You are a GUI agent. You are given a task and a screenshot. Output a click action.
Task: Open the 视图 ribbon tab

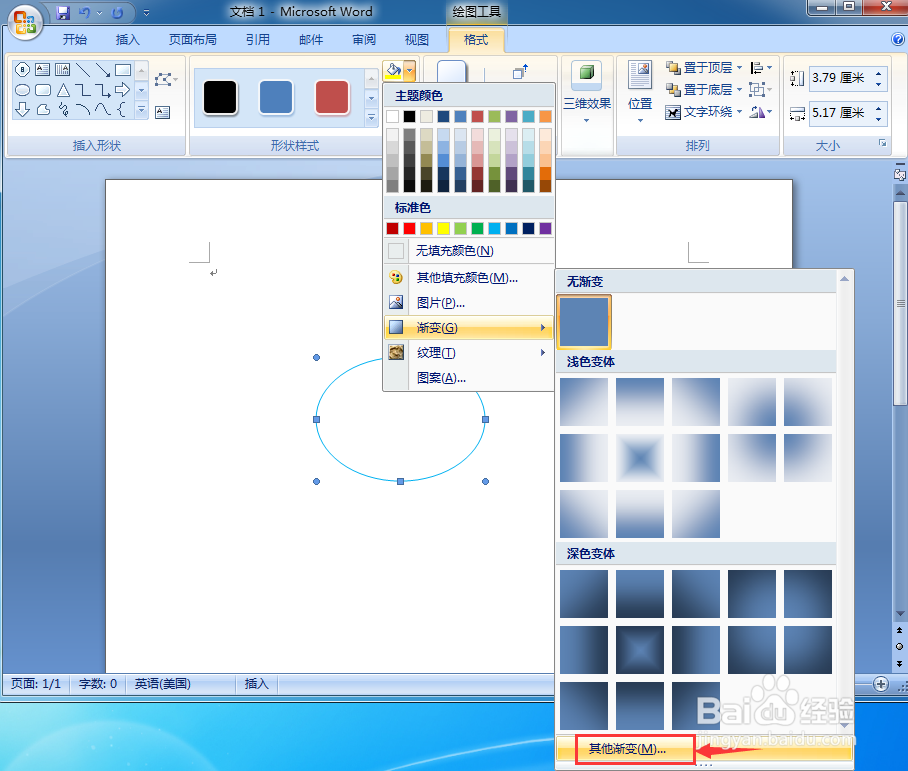(417, 39)
